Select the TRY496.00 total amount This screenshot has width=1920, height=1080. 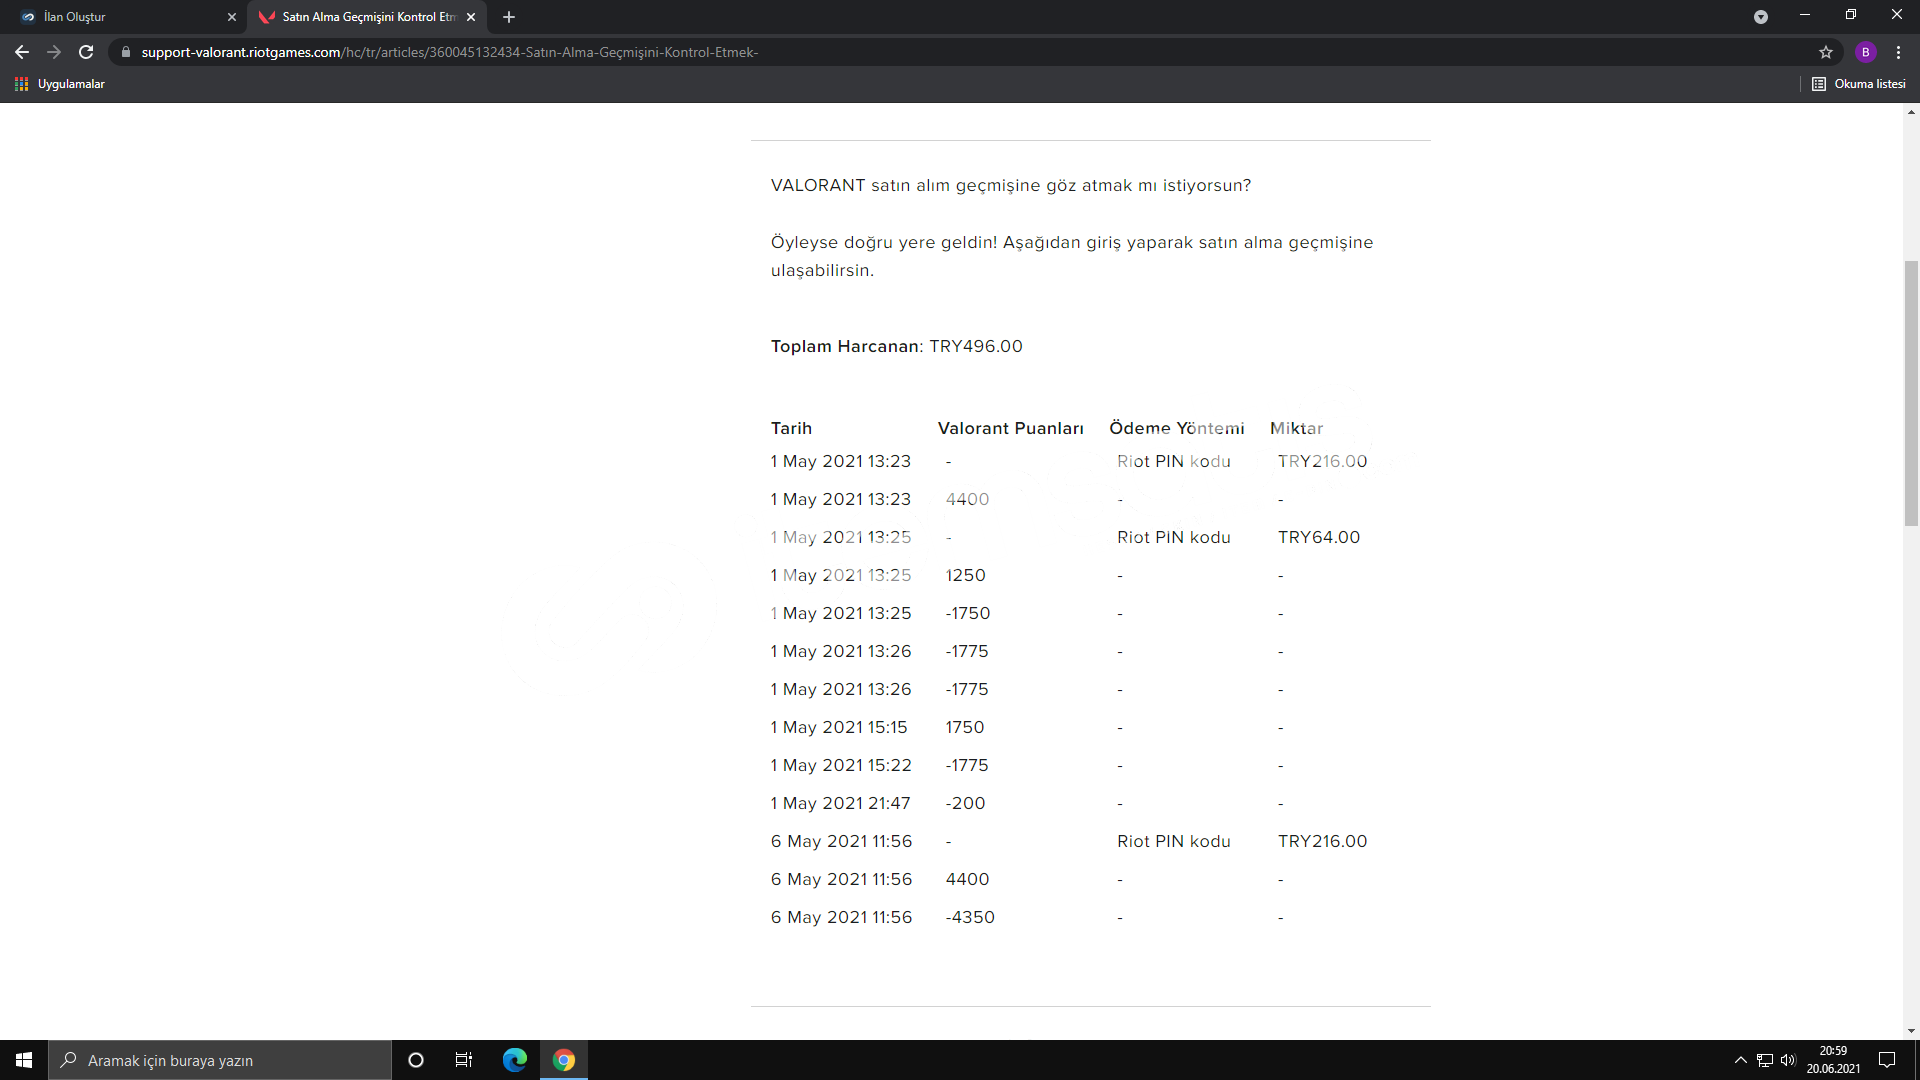pos(976,346)
